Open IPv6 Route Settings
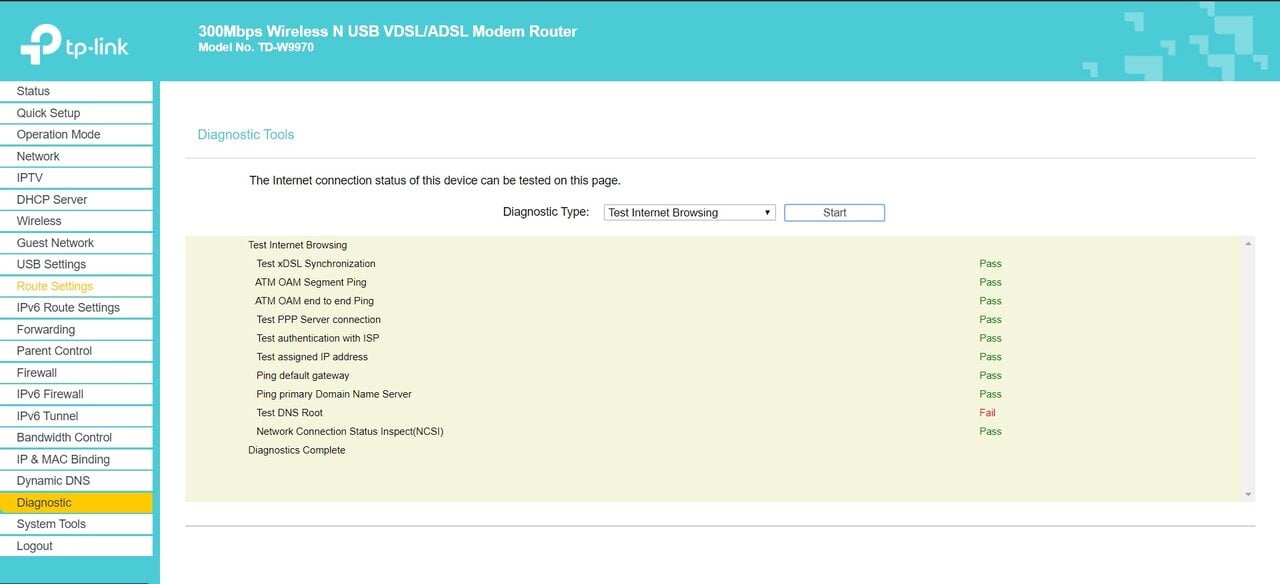 click(x=76, y=308)
